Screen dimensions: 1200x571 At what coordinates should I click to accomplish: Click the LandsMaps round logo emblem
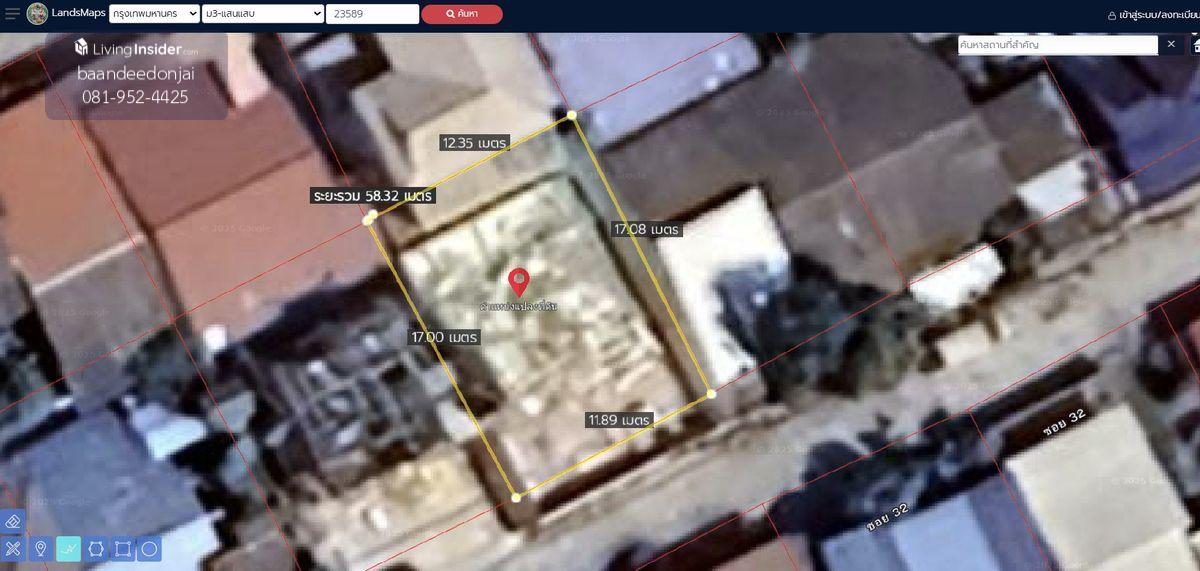[37, 14]
